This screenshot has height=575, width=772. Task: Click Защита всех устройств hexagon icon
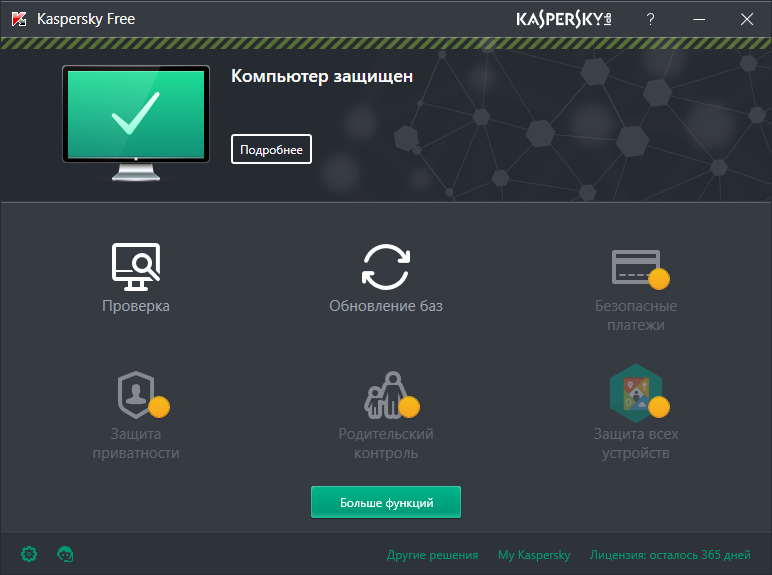636,394
